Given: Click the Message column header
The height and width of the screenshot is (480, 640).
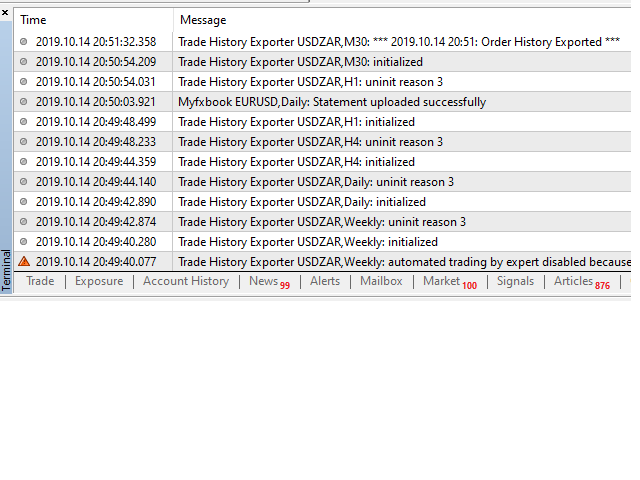Looking at the screenshot, I should (203, 20).
